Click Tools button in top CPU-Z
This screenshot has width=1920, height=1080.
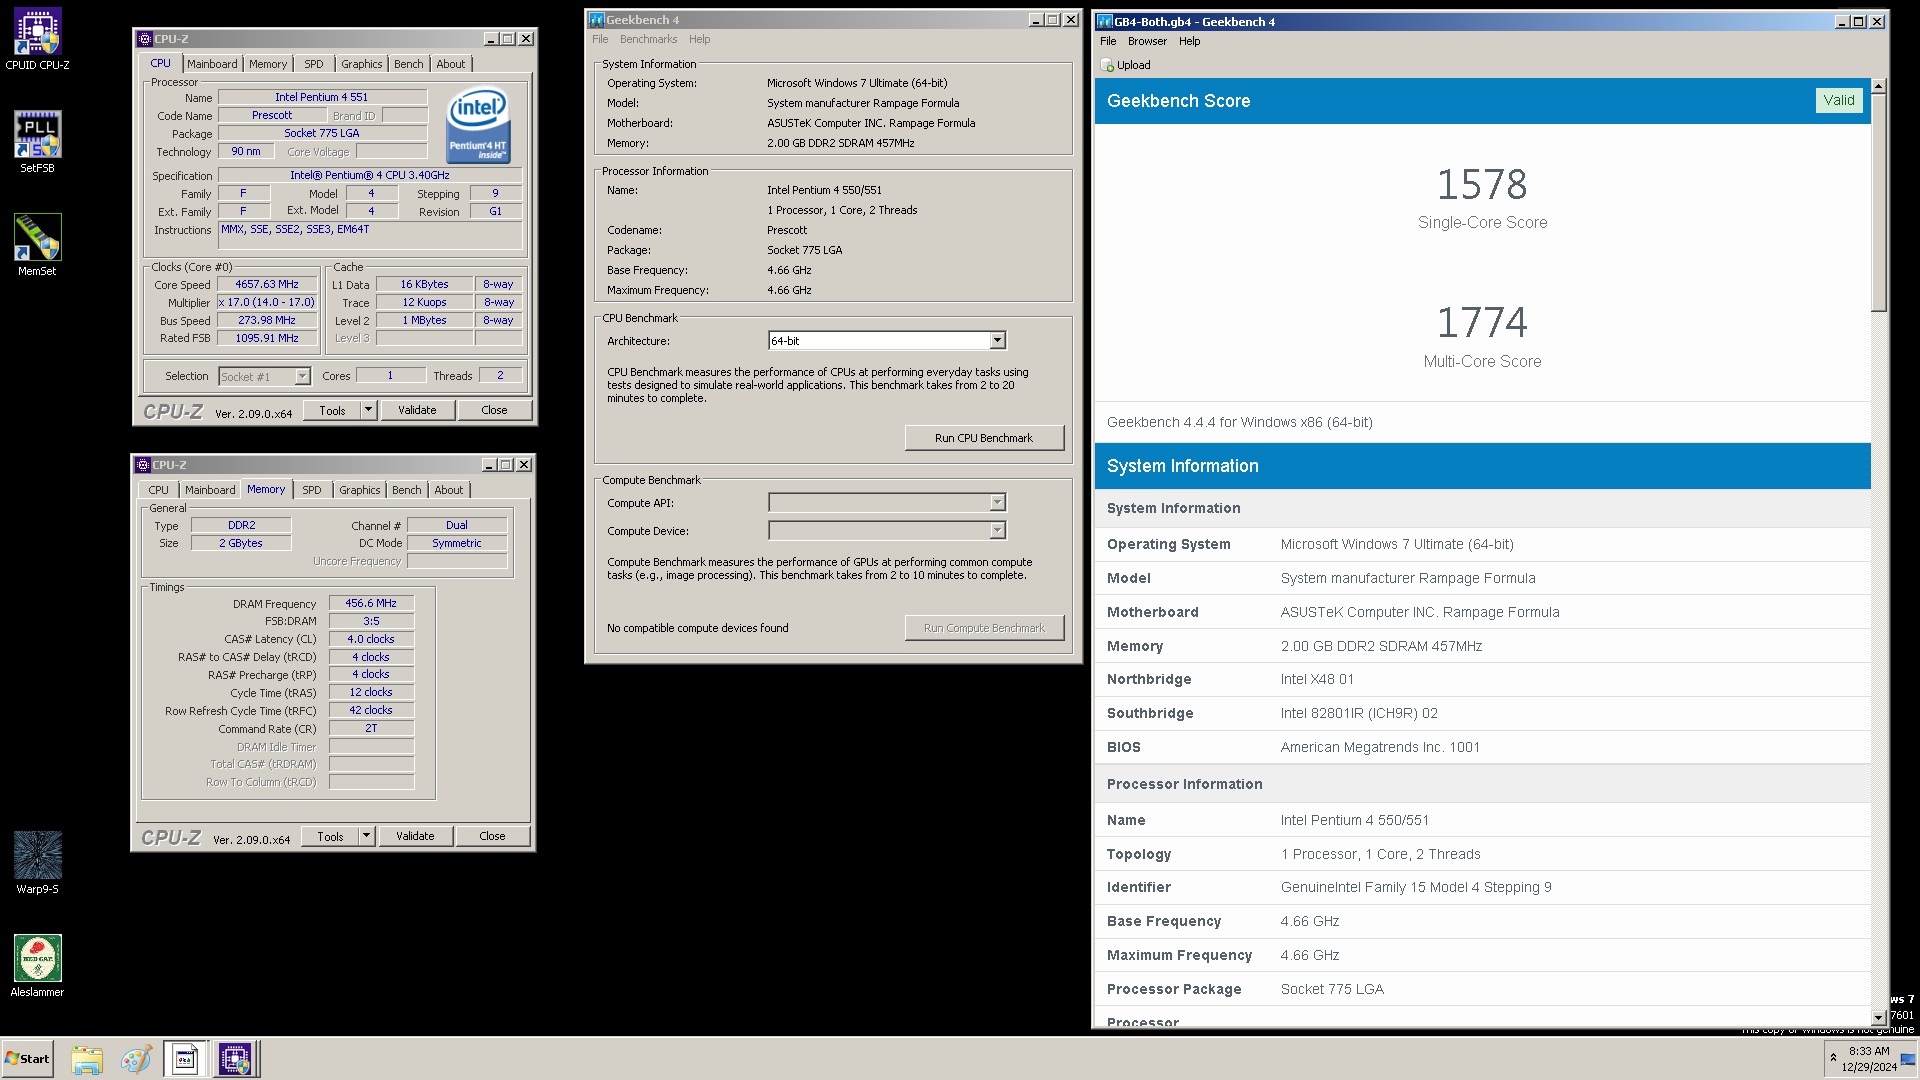pos(332,410)
